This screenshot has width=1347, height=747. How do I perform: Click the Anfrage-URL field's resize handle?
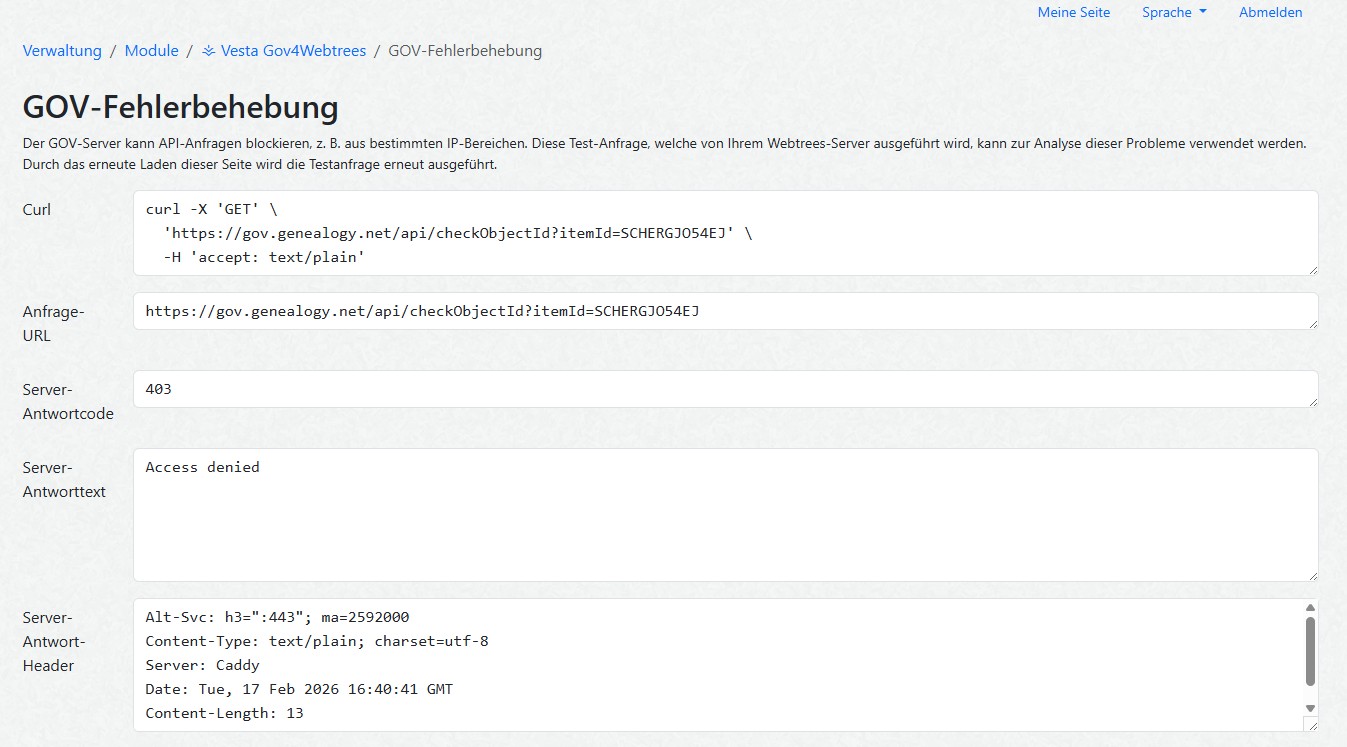click(1312, 323)
